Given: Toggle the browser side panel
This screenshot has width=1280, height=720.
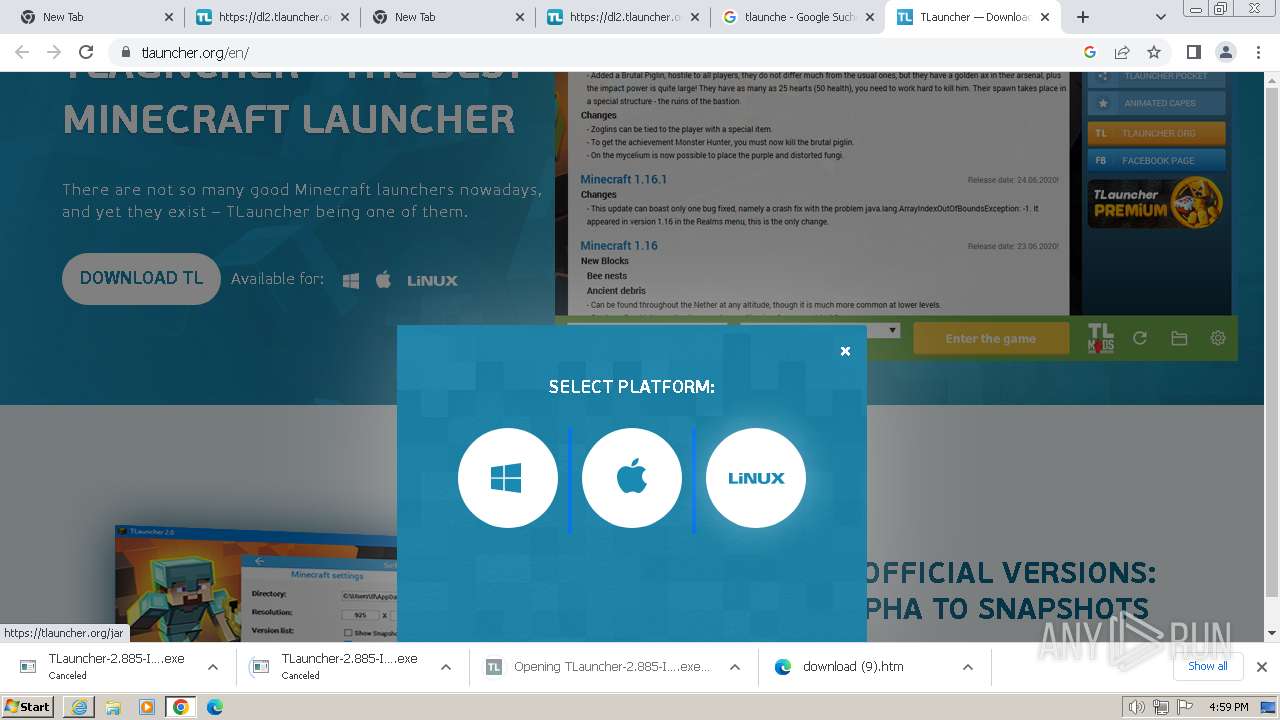Looking at the screenshot, I should pos(1193,52).
